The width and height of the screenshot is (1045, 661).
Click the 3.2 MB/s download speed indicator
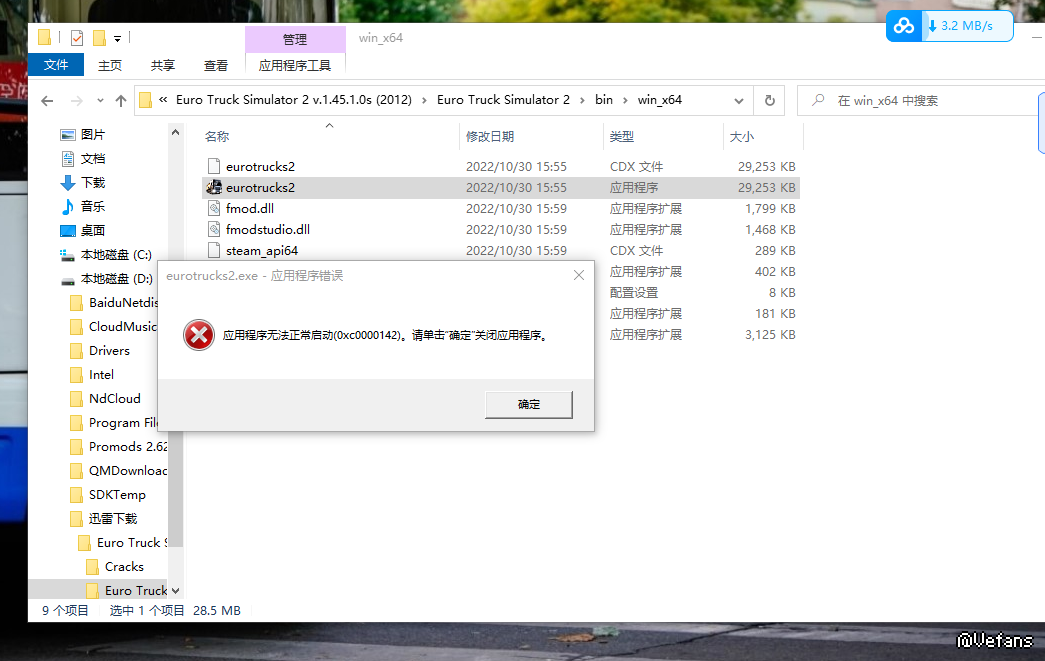tap(966, 26)
